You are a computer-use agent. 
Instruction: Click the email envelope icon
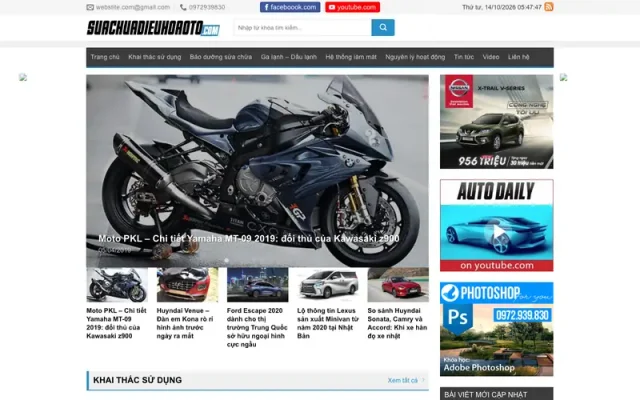click(90, 7)
